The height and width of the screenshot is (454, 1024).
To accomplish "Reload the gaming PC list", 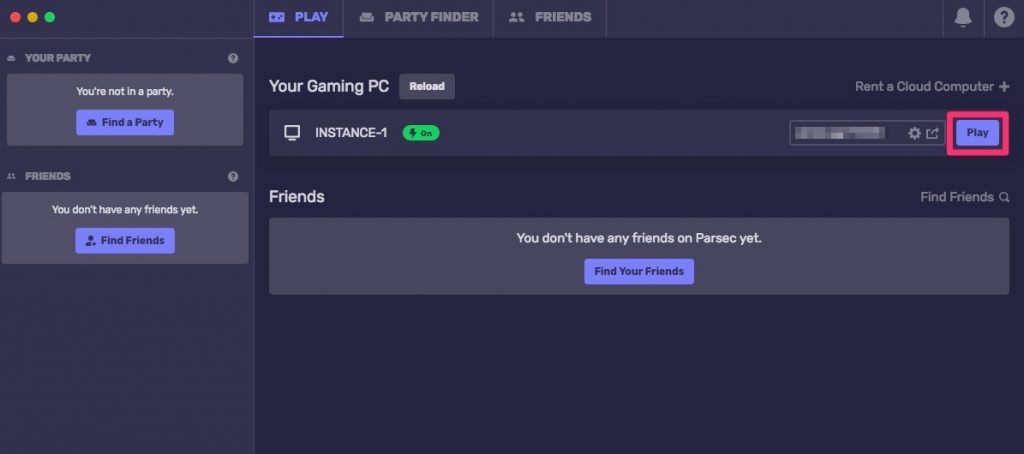I will coord(427,86).
